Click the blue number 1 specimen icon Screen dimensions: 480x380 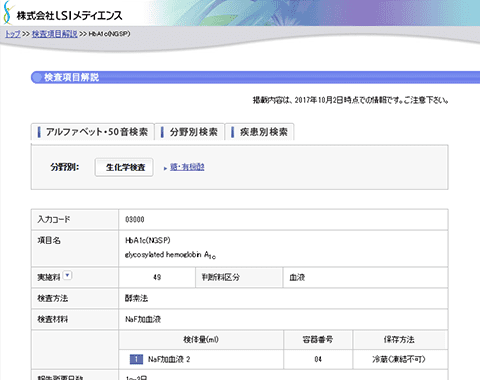click(136, 359)
